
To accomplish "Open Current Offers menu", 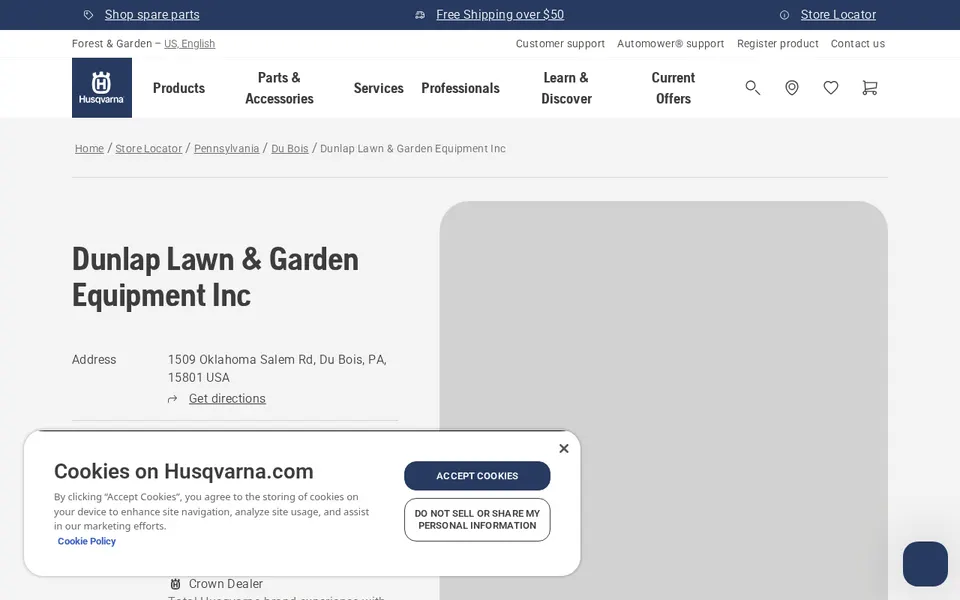I will tap(673, 88).
